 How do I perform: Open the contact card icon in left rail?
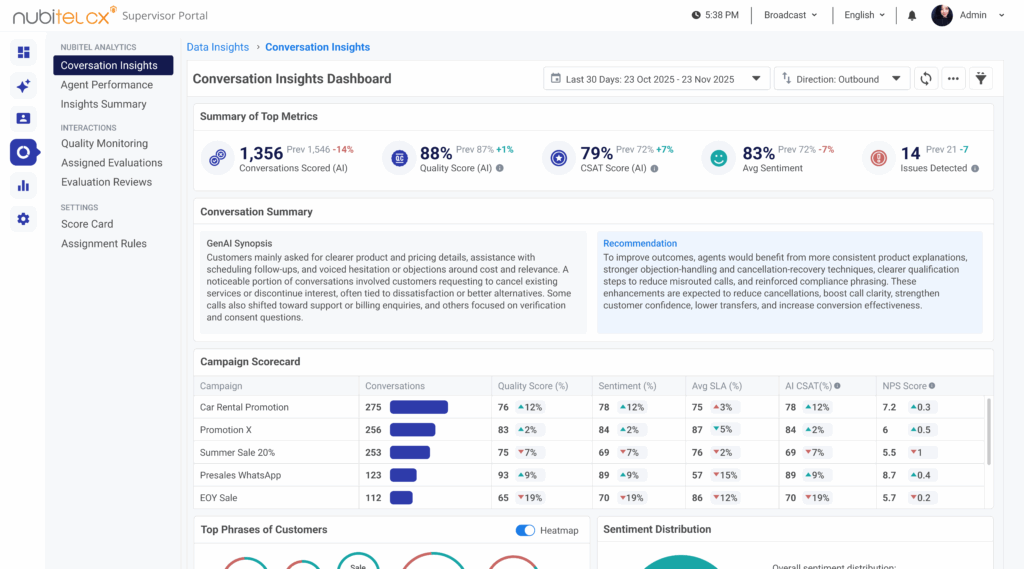click(24, 118)
